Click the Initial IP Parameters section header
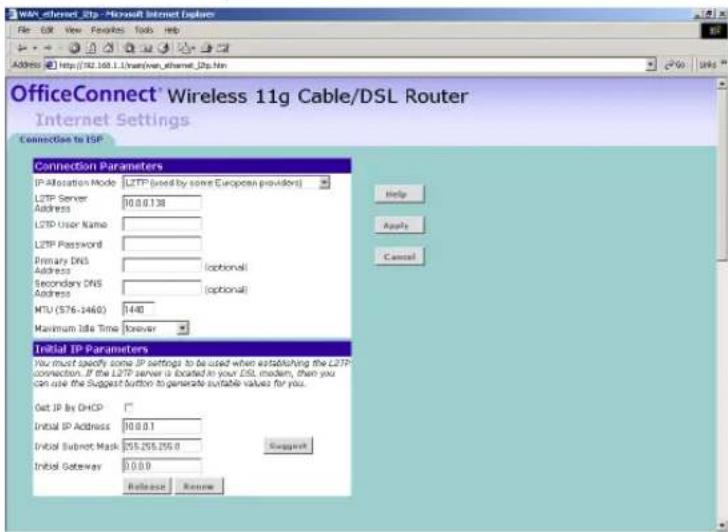Viewport: 728px width, 532px height. coord(192,349)
